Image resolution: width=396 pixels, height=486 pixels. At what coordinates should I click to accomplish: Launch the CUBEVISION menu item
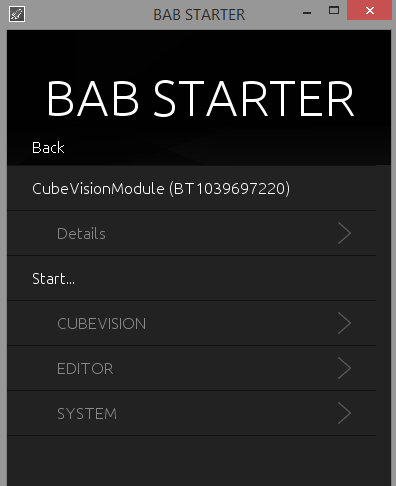192,323
